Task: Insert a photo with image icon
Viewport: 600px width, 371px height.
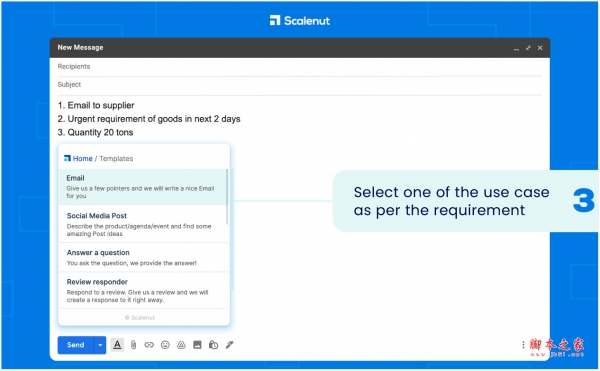Action: (x=197, y=345)
